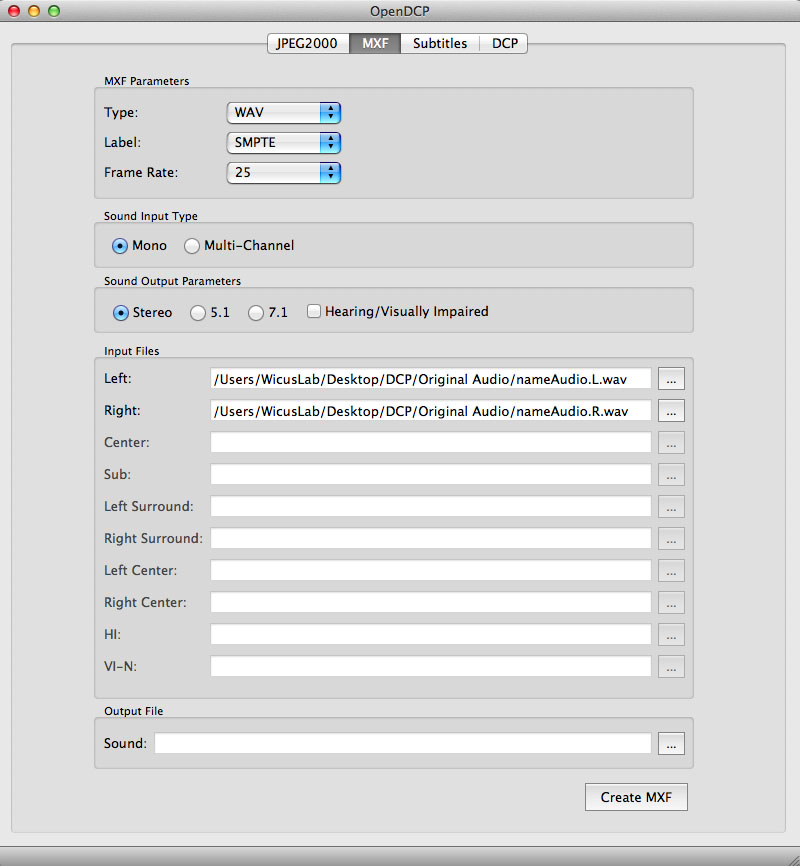Click the Left Surround input field
Image resolution: width=800 pixels, height=866 pixels.
click(x=430, y=506)
